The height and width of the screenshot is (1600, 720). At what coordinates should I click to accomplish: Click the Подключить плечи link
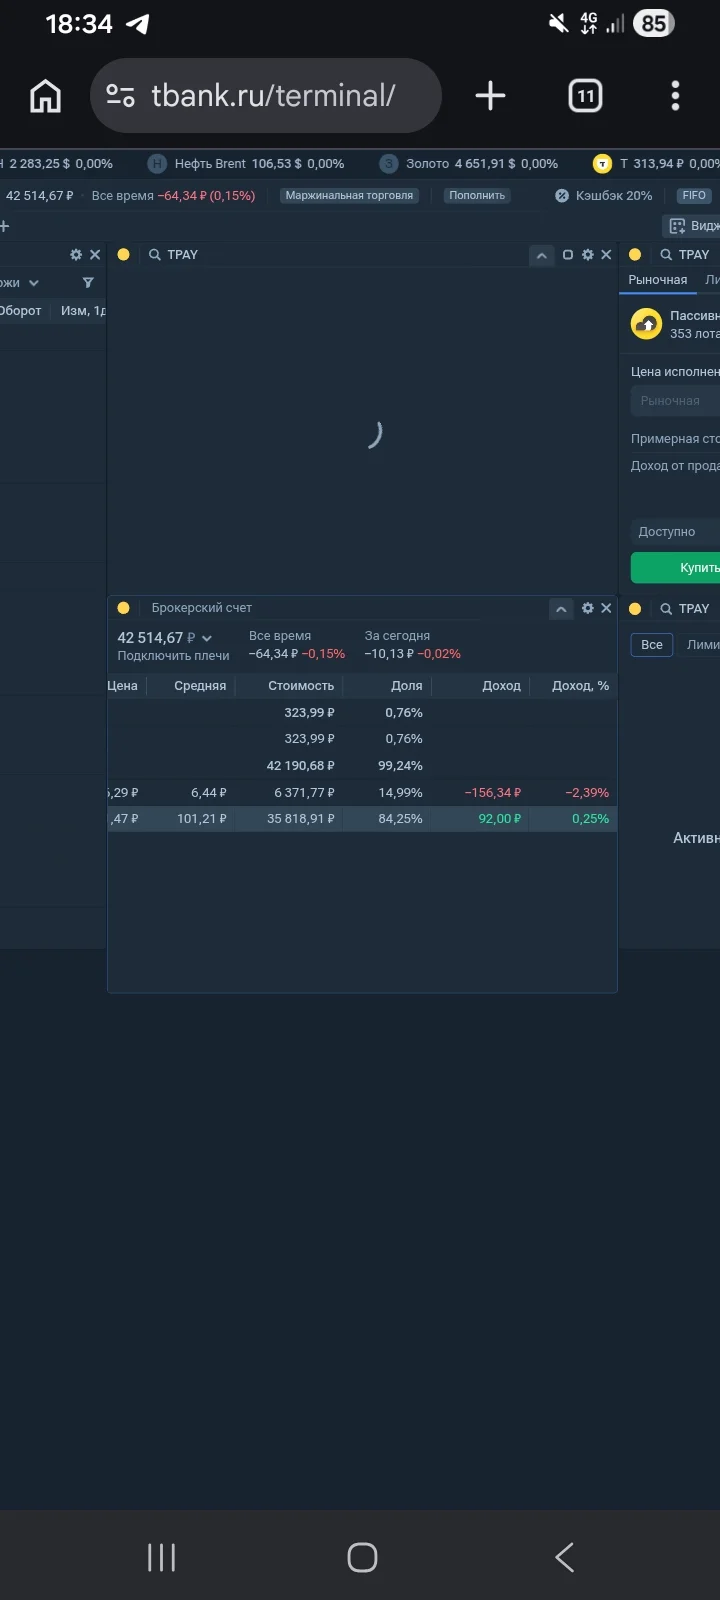tap(174, 656)
